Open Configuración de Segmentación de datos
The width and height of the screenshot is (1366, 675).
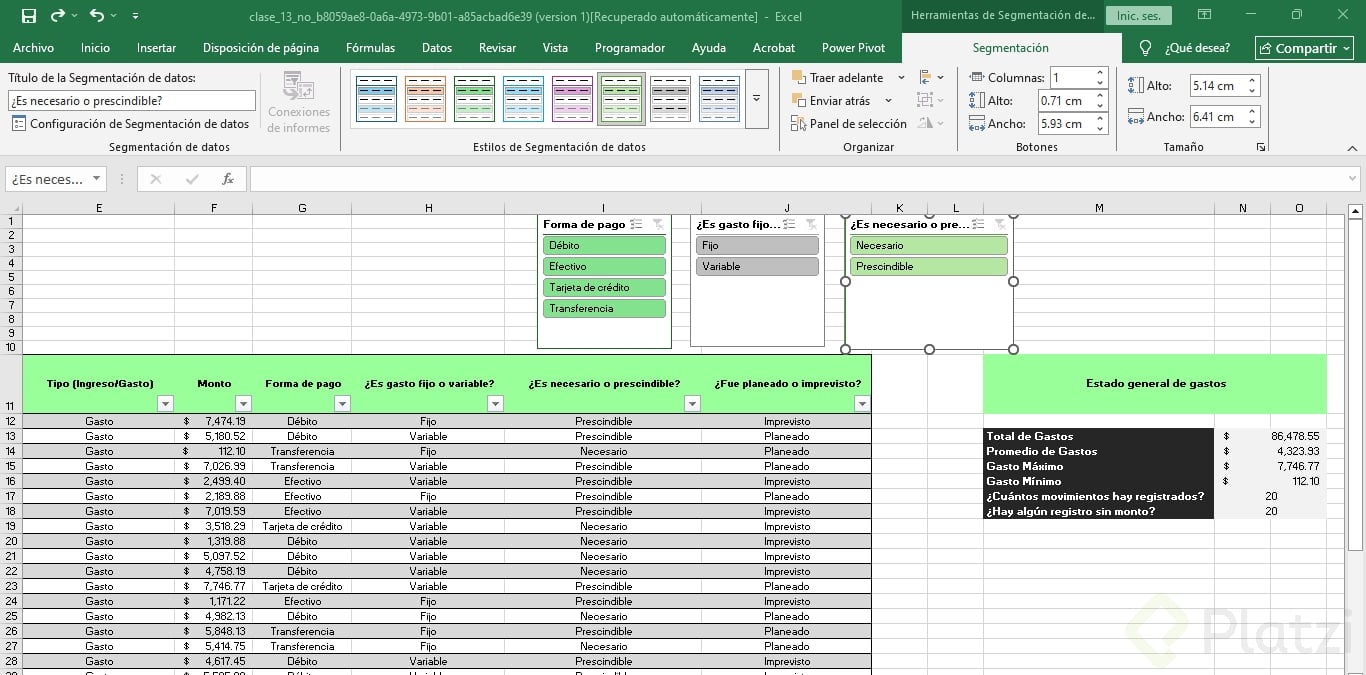pyautogui.click(x=130, y=124)
